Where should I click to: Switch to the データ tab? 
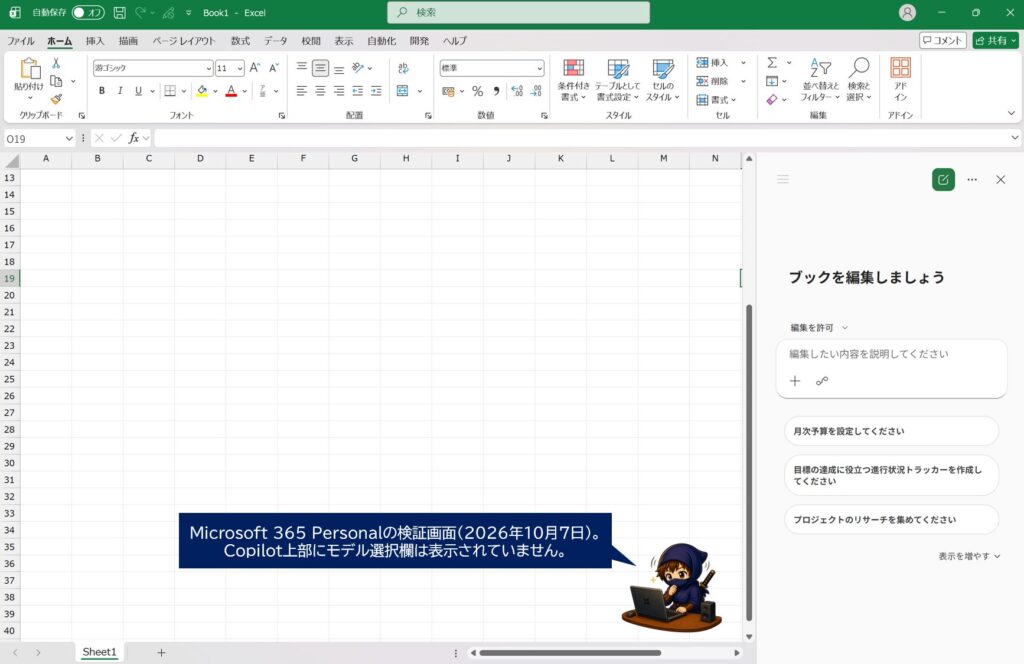276,40
